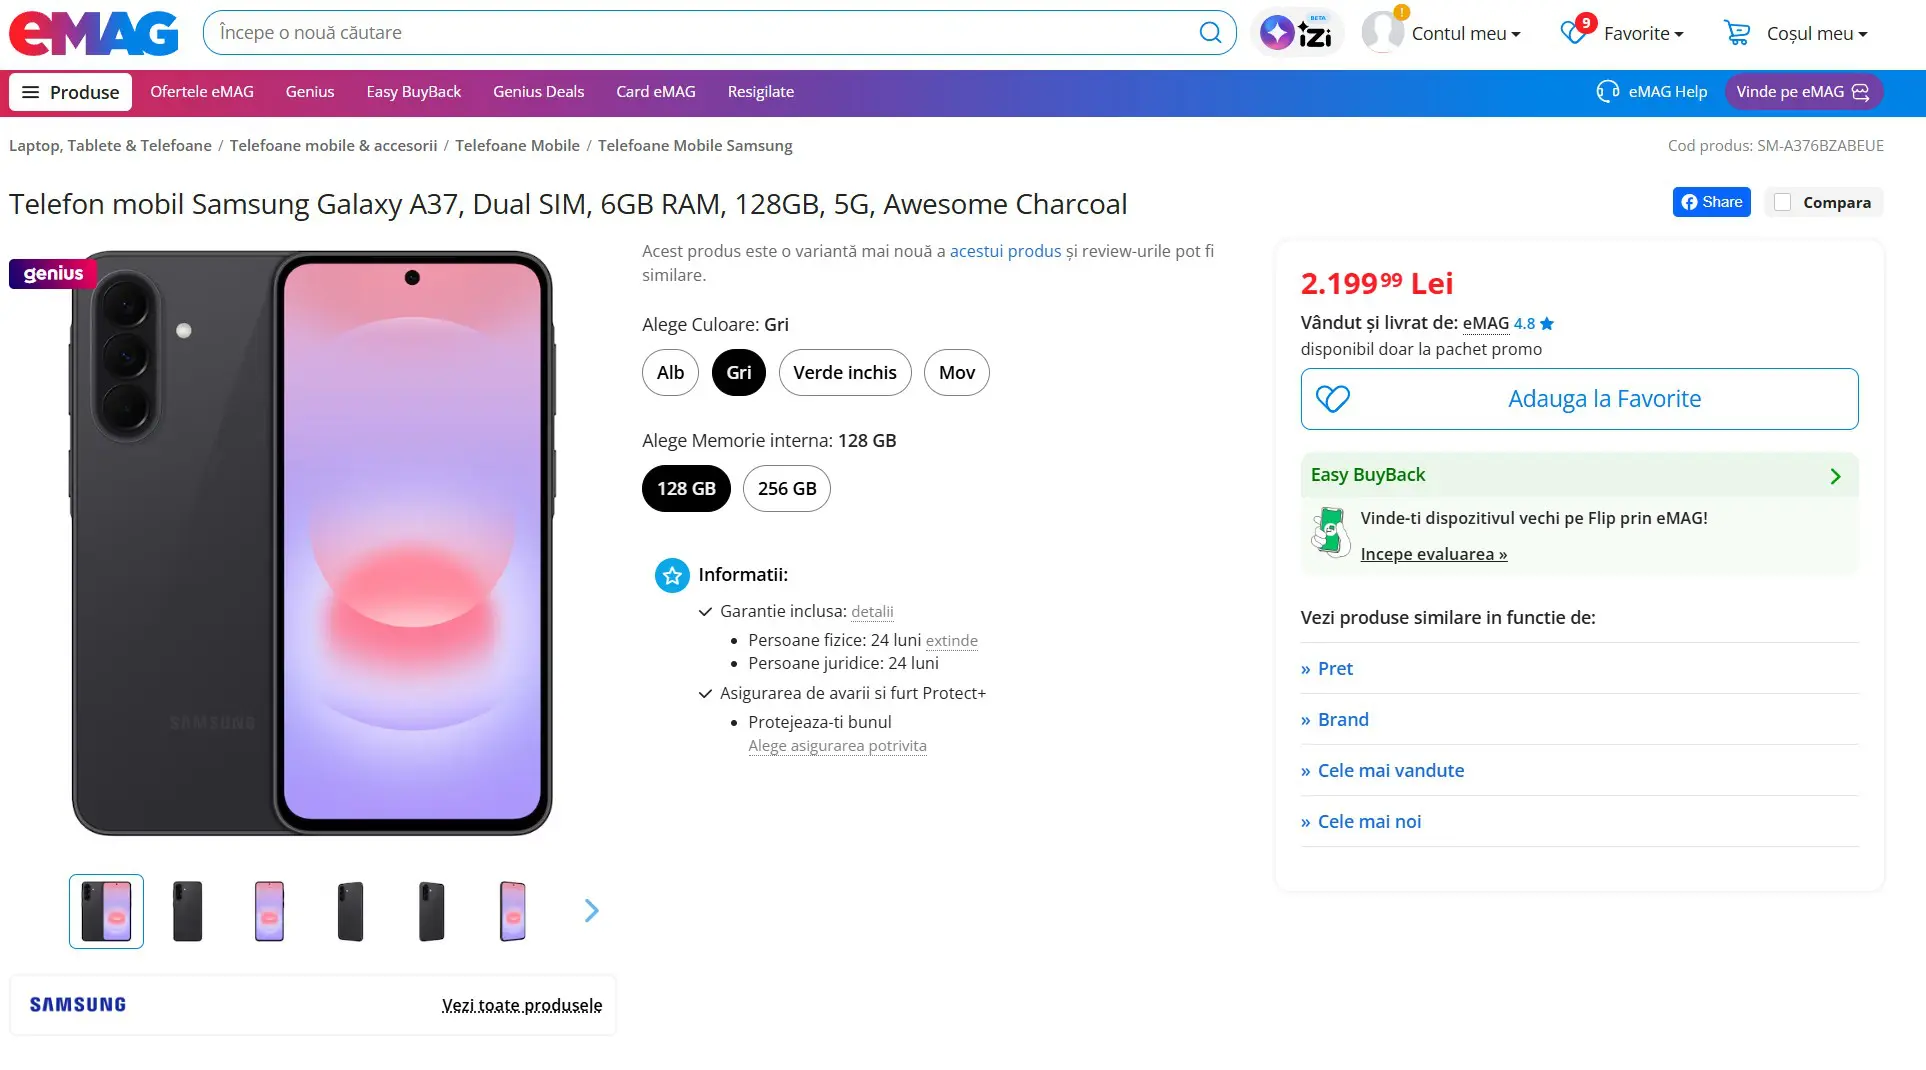Click the eMAG Help headset icon

coord(1607,92)
